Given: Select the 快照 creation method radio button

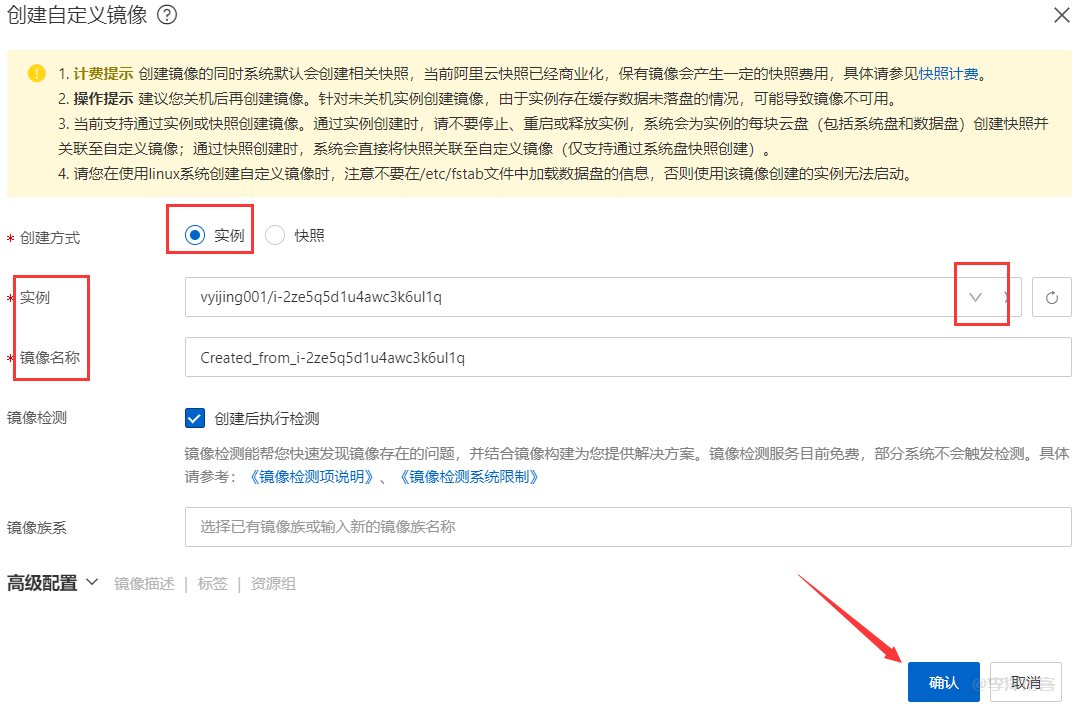Looking at the screenshot, I should pos(275,235).
